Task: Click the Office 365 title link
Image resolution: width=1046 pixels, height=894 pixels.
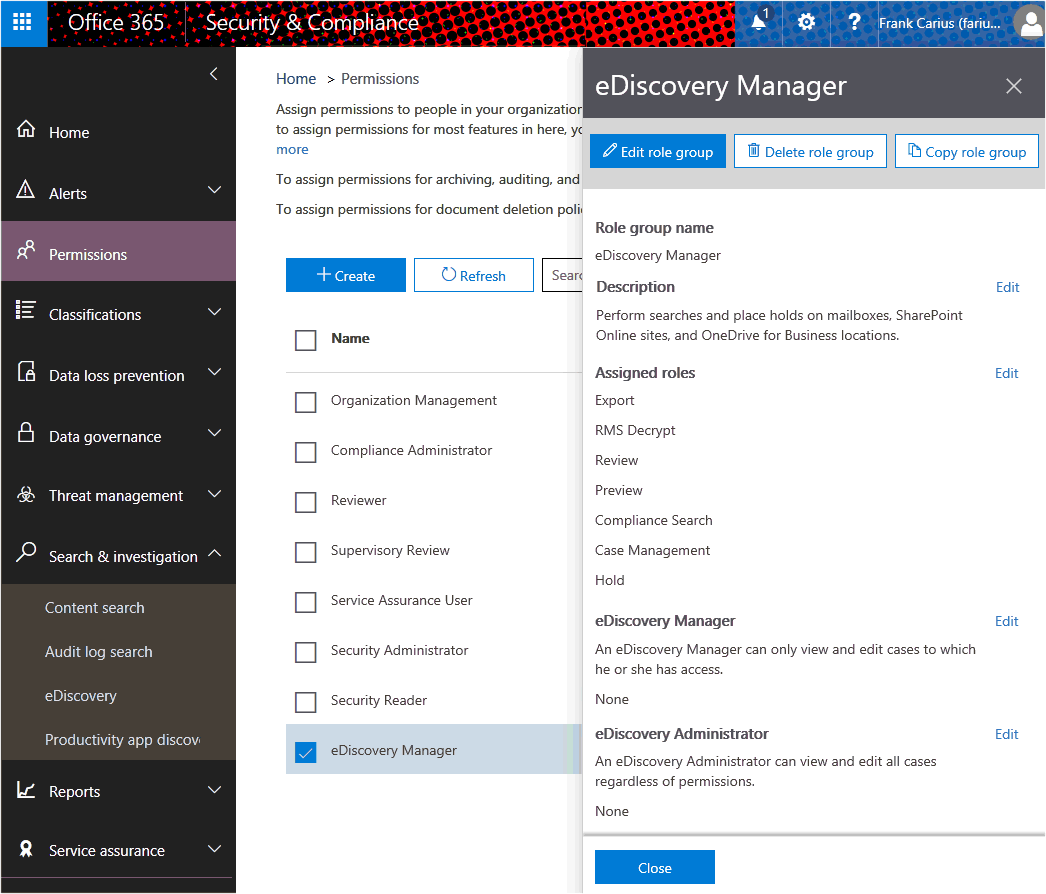Action: (x=116, y=23)
